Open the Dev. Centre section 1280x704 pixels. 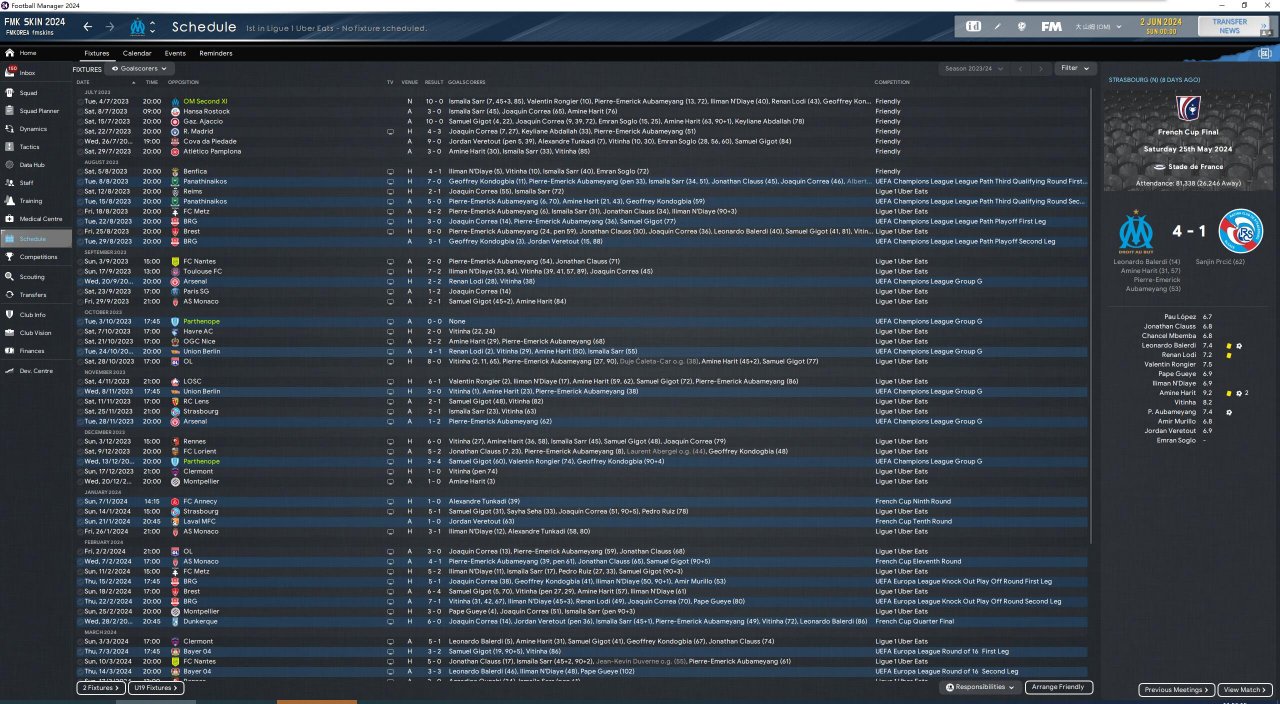pyautogui.click(x=34, y=371)
